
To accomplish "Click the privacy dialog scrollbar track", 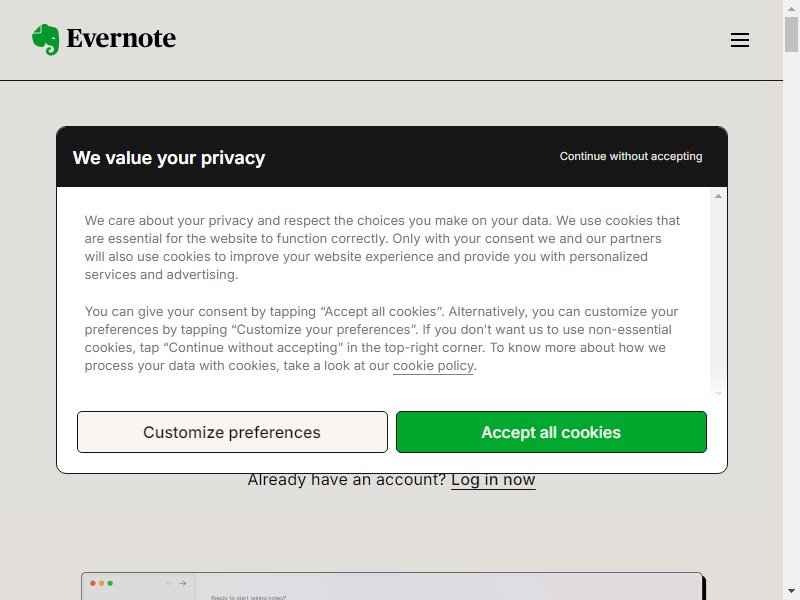I will [x=718, y=295].
